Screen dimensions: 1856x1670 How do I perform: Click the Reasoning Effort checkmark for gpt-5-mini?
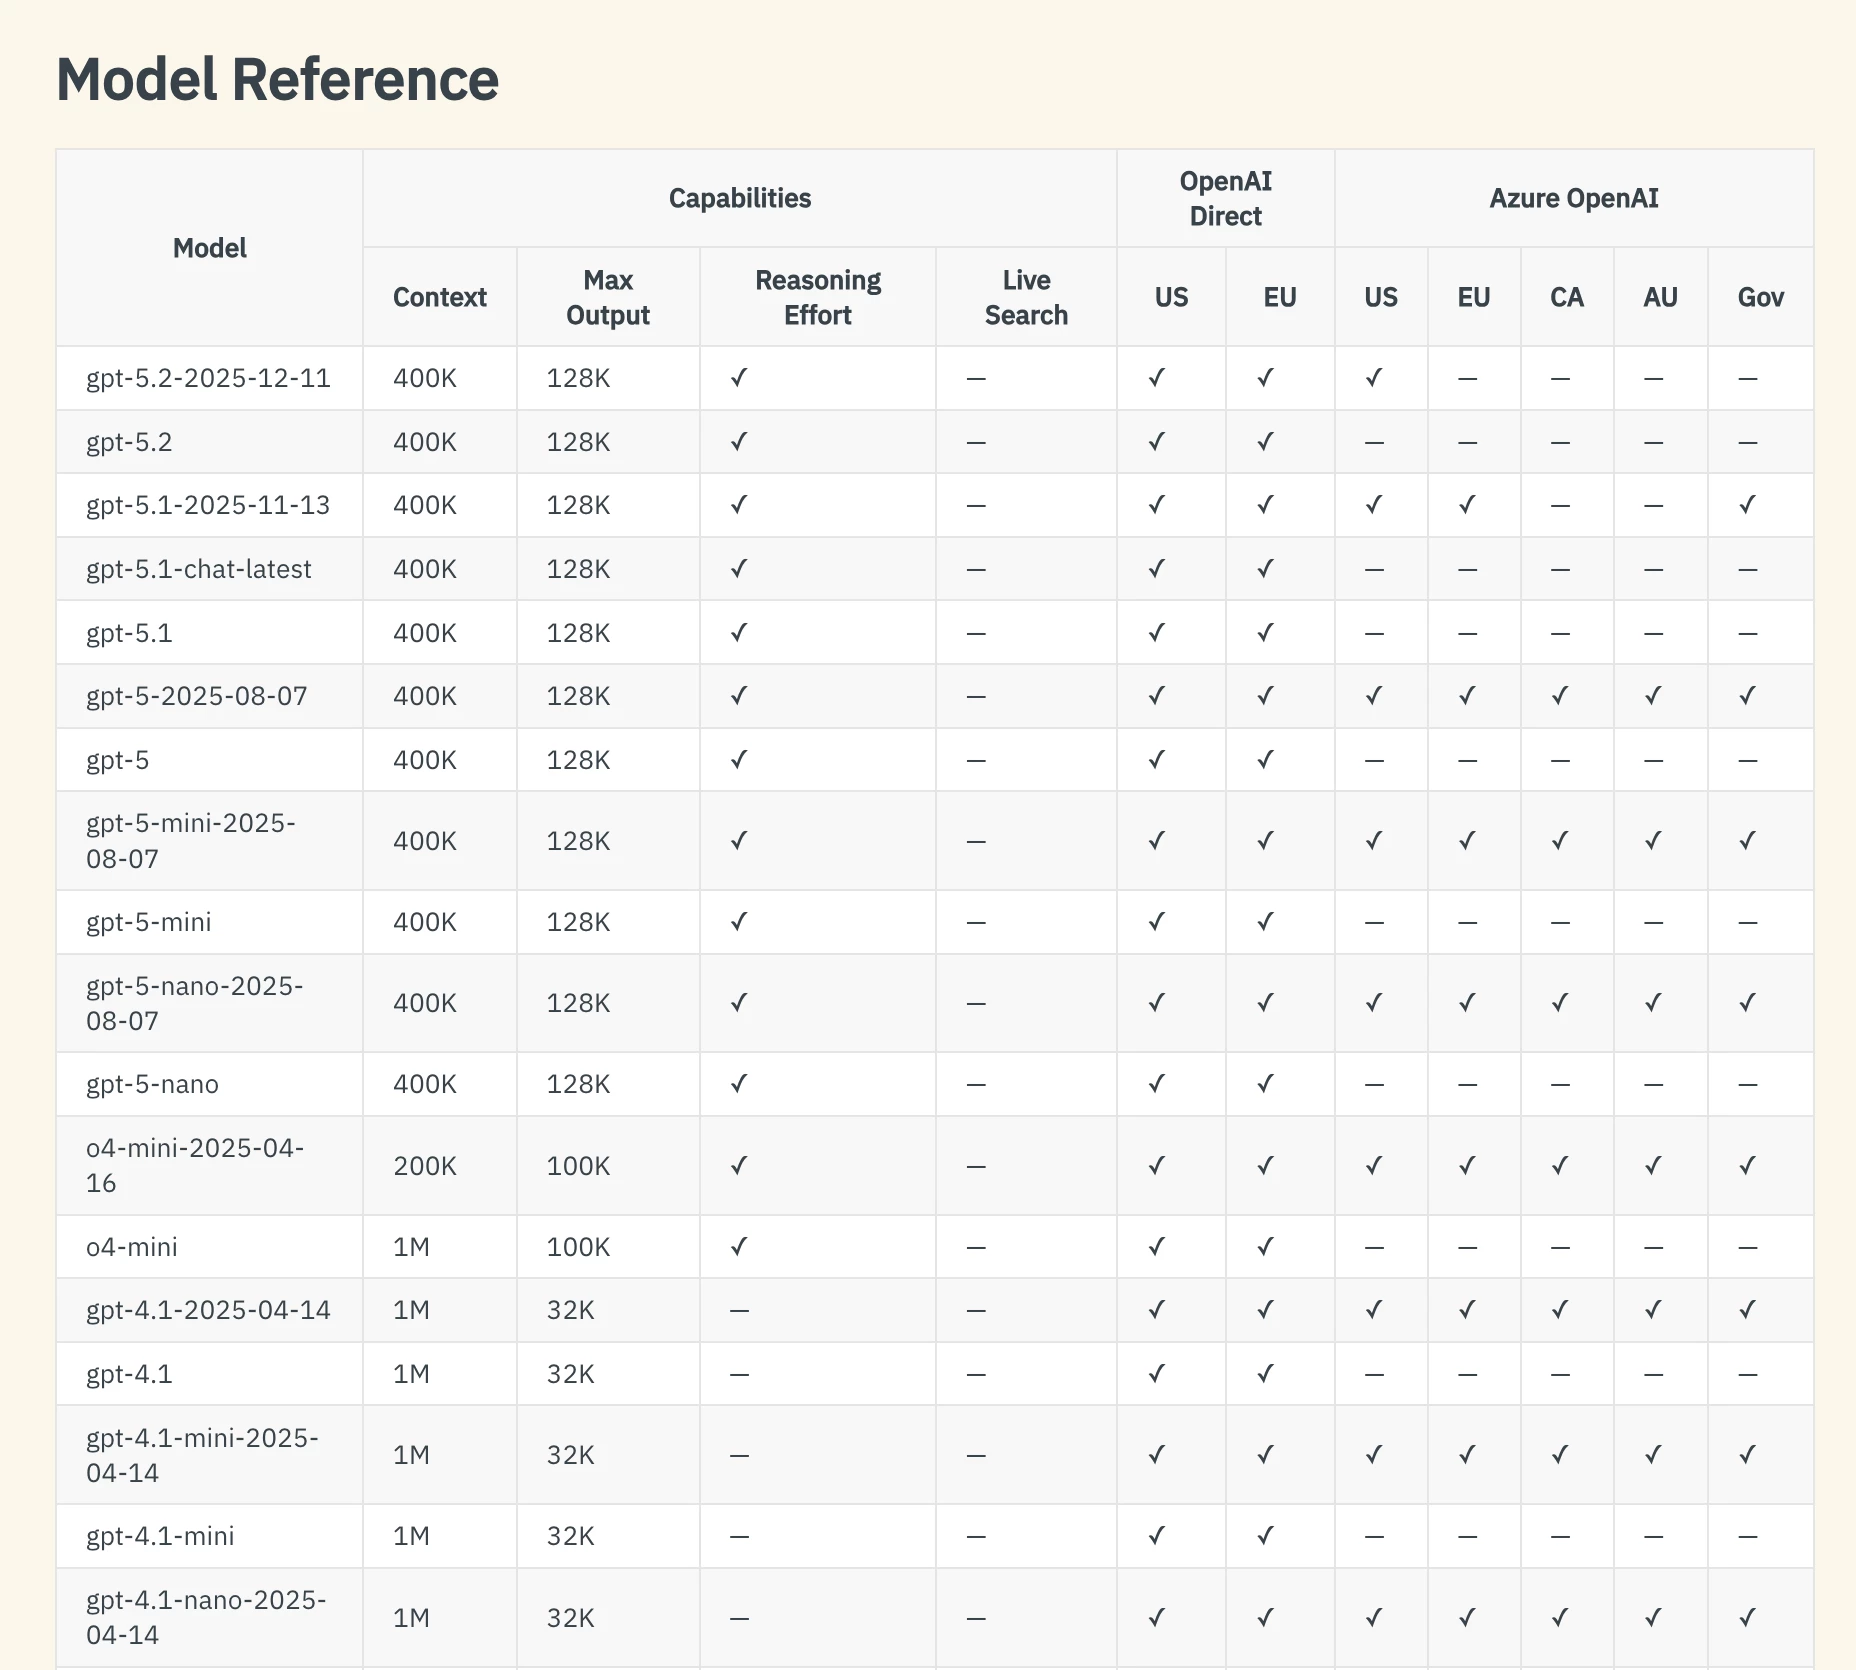coord(739,922)
